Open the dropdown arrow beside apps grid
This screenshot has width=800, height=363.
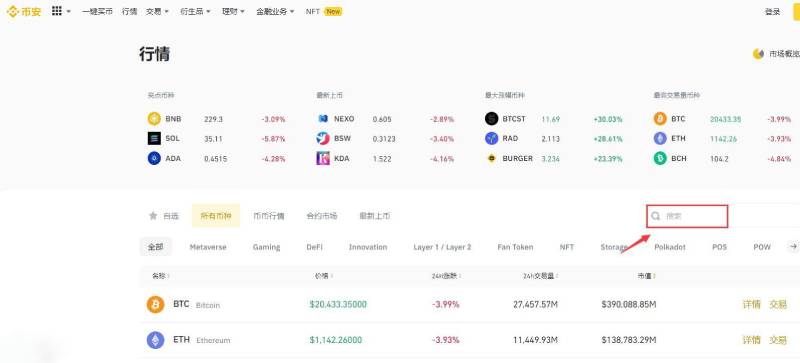coord(68,11)
